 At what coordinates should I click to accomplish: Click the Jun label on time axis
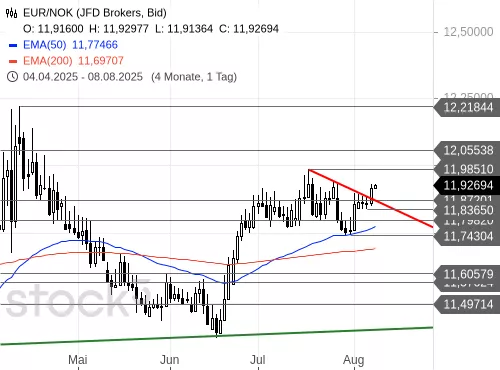pos(170,360)
